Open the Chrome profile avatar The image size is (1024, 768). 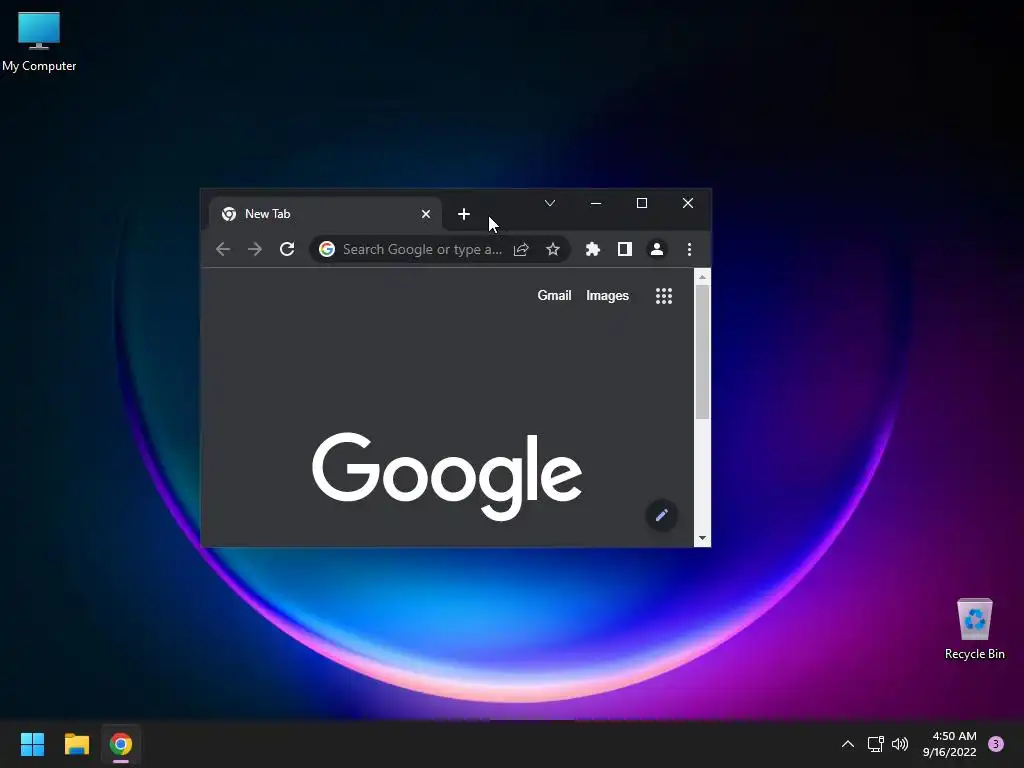click(x=657, y=249)
